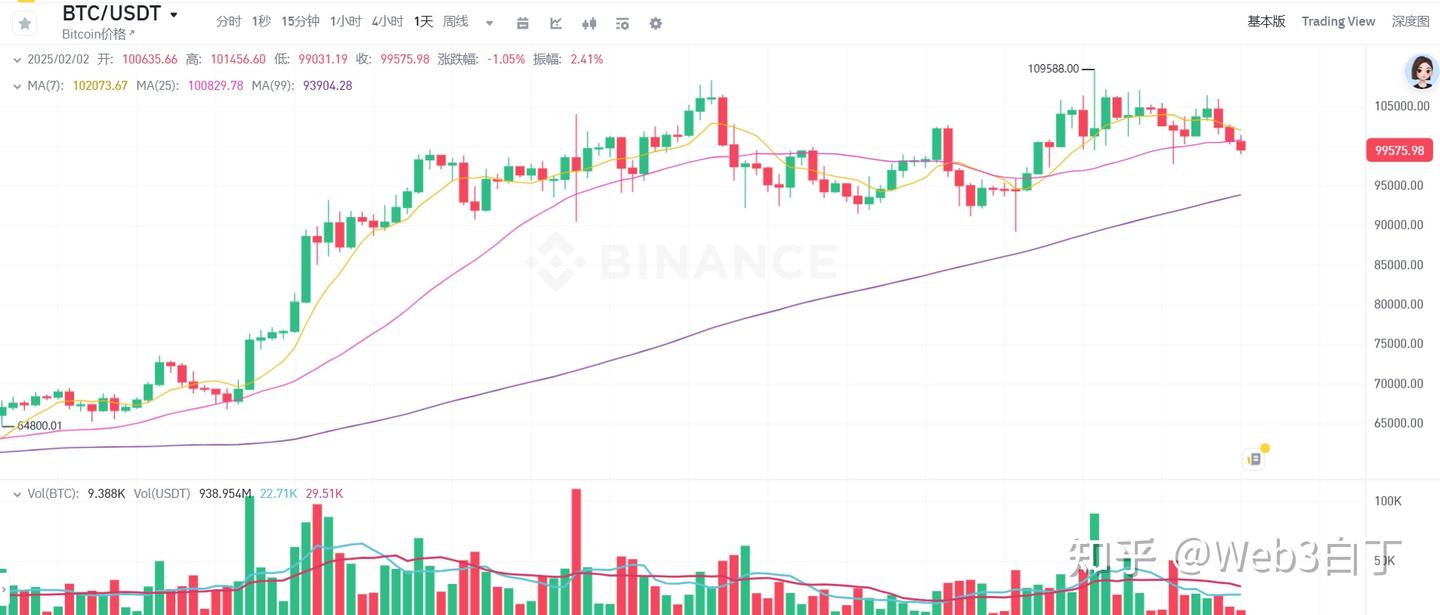Switch to the Trading View tab
The image size is (1440, 615).
pyautogui.click(x=1338, y=21)
